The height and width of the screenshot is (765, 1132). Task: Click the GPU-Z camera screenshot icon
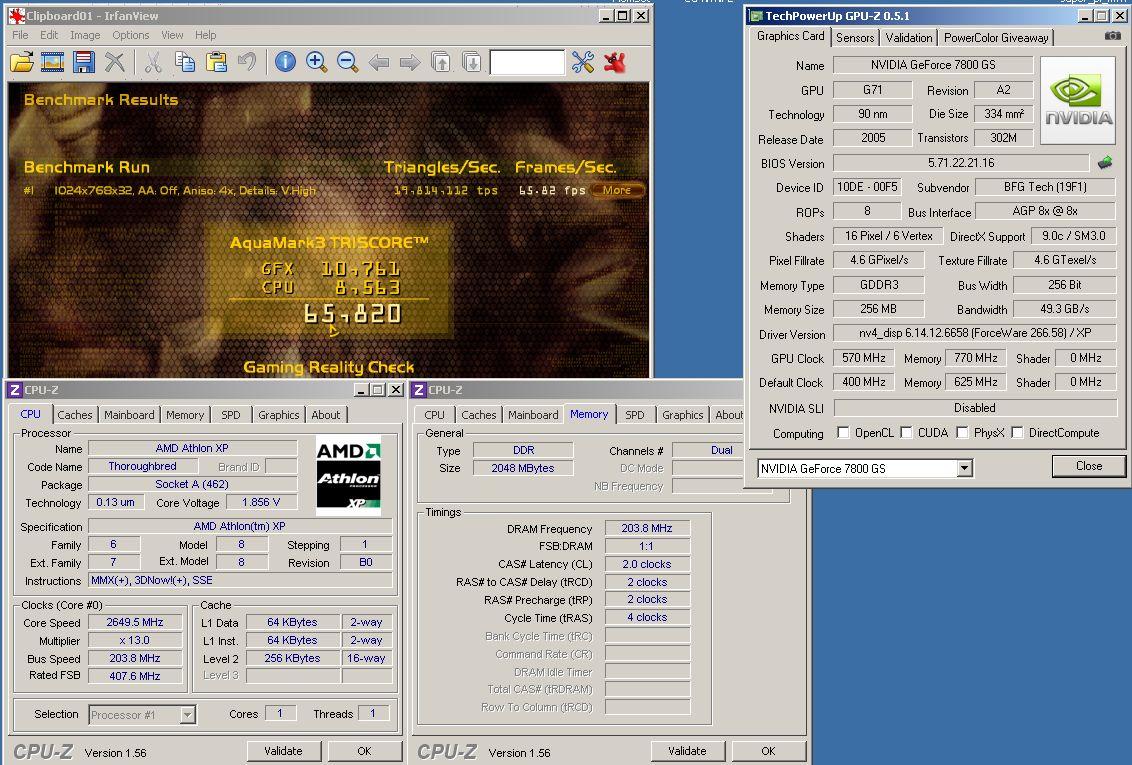1113,36
